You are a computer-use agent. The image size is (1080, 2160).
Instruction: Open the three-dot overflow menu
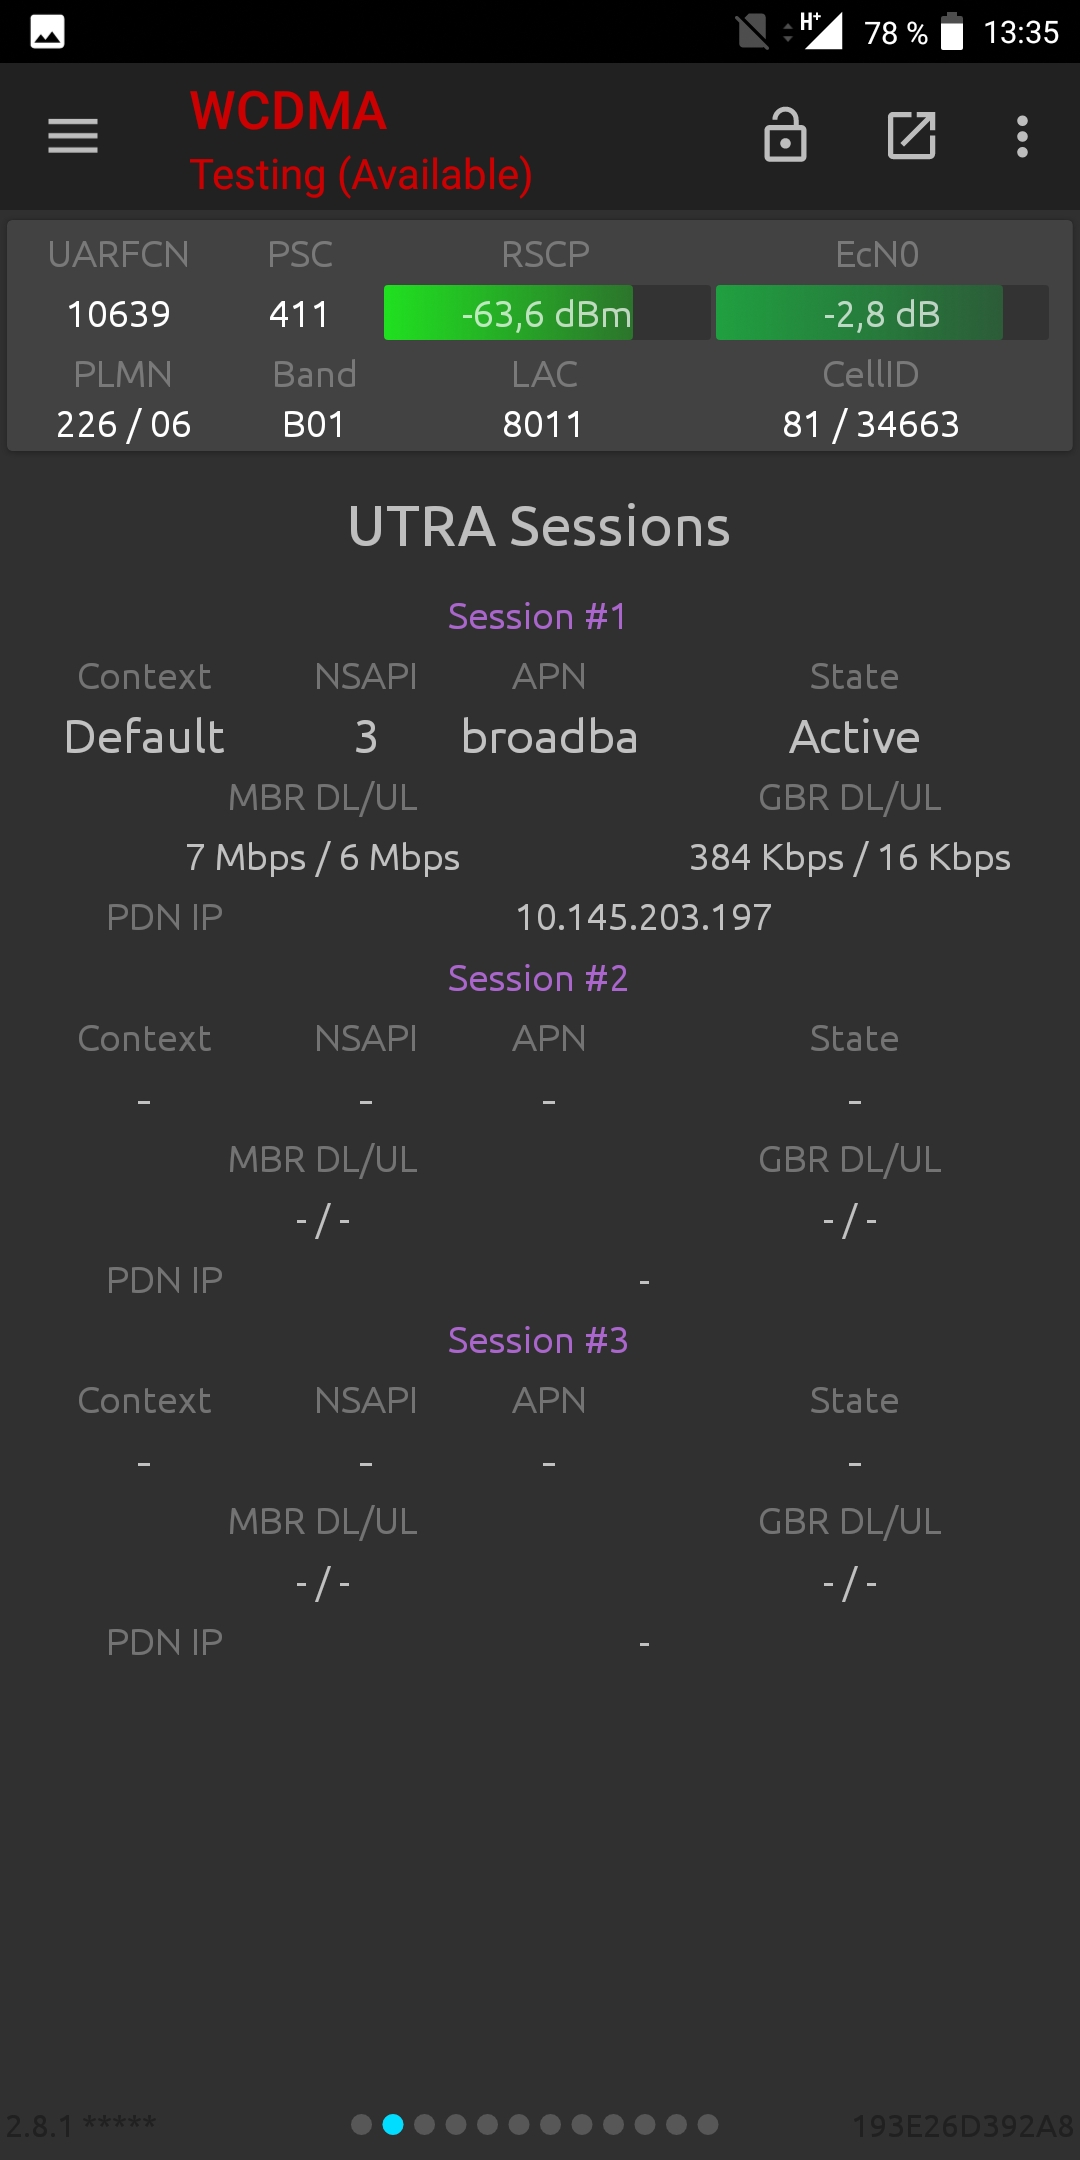pos(1022,136)
